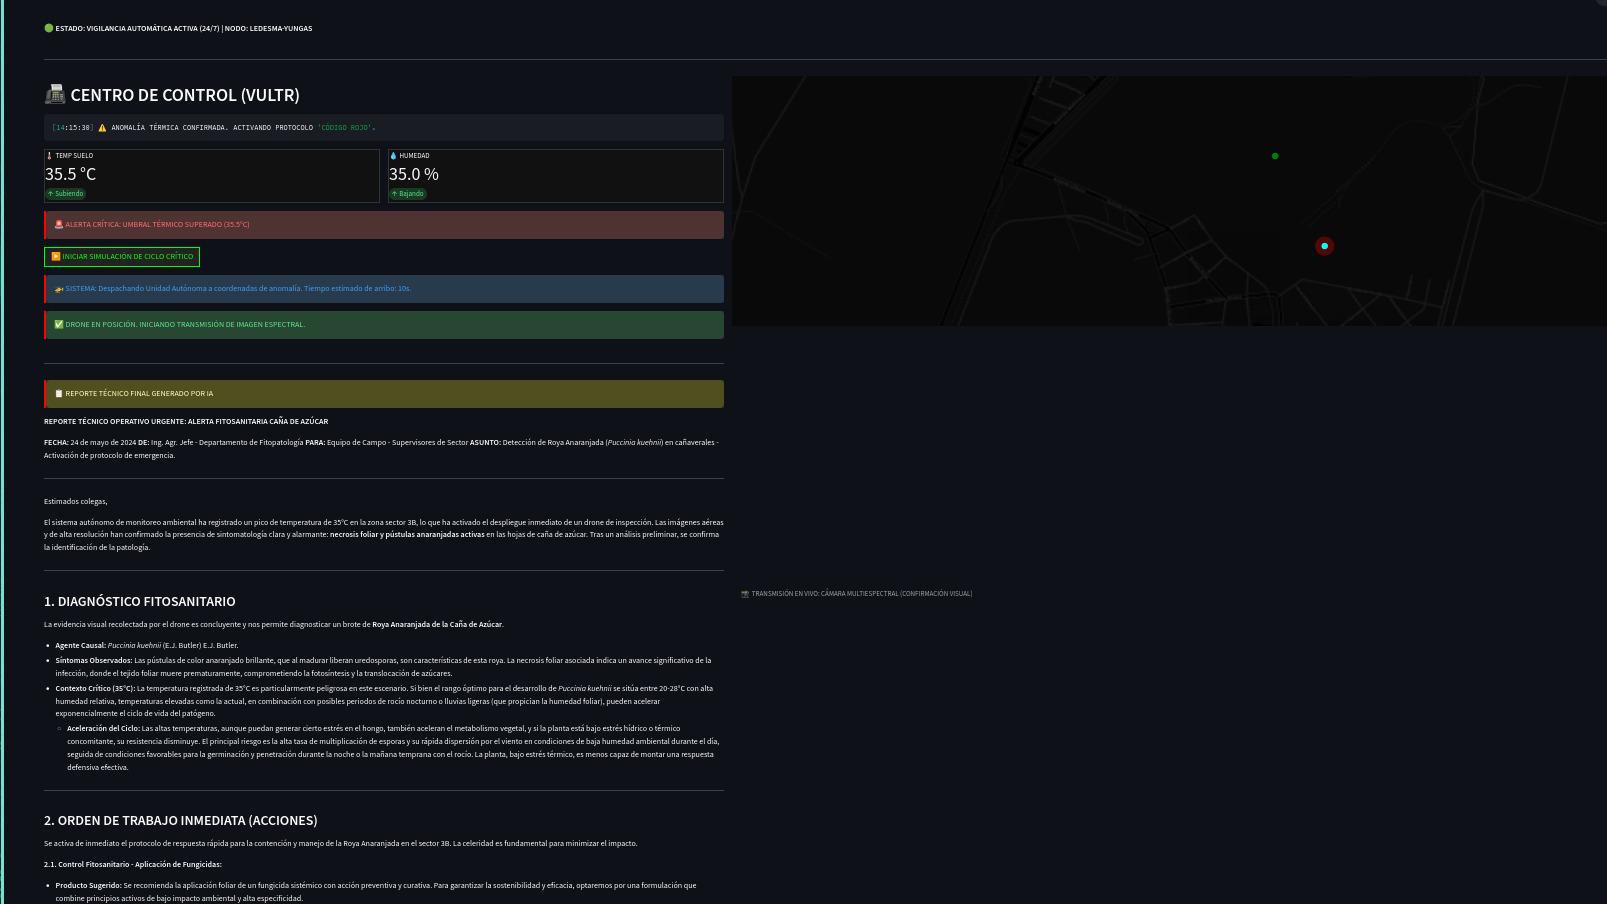Click the 35.5 °C soil temperature value
Viewport: 1607px width, 904px height.
(70, 174)
